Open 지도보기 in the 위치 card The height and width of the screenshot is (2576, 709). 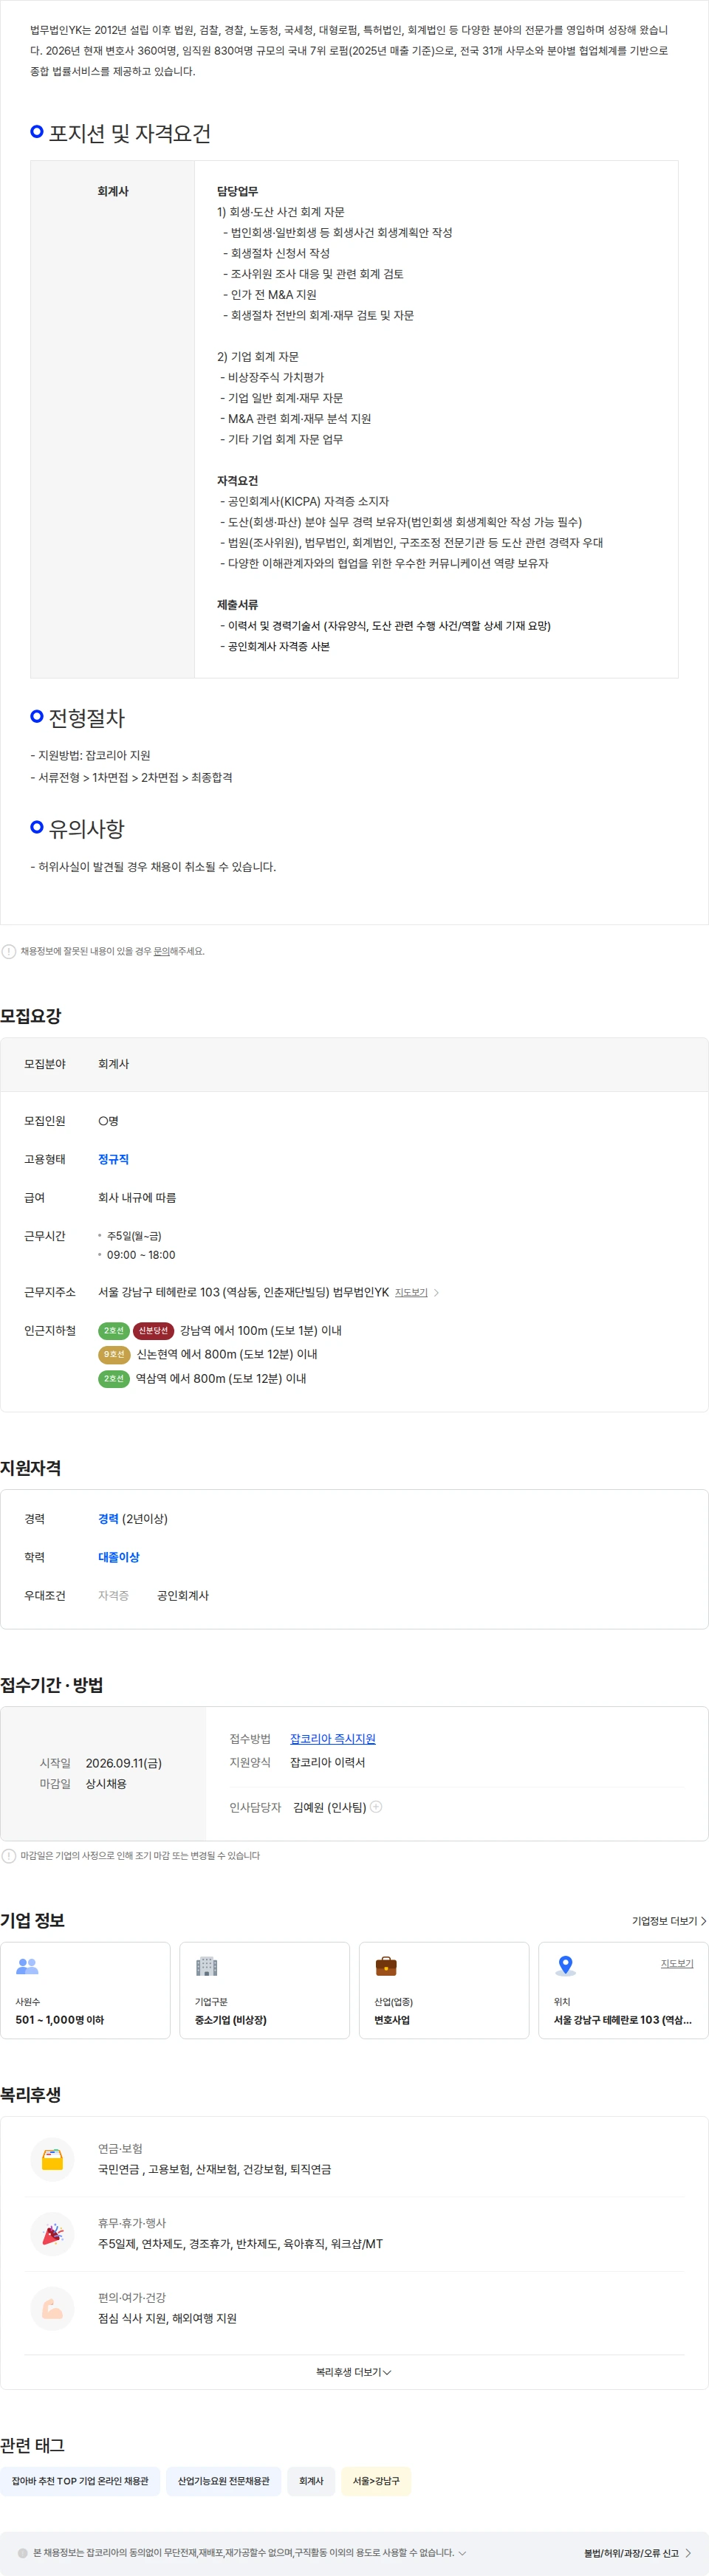coord(677,1963)
